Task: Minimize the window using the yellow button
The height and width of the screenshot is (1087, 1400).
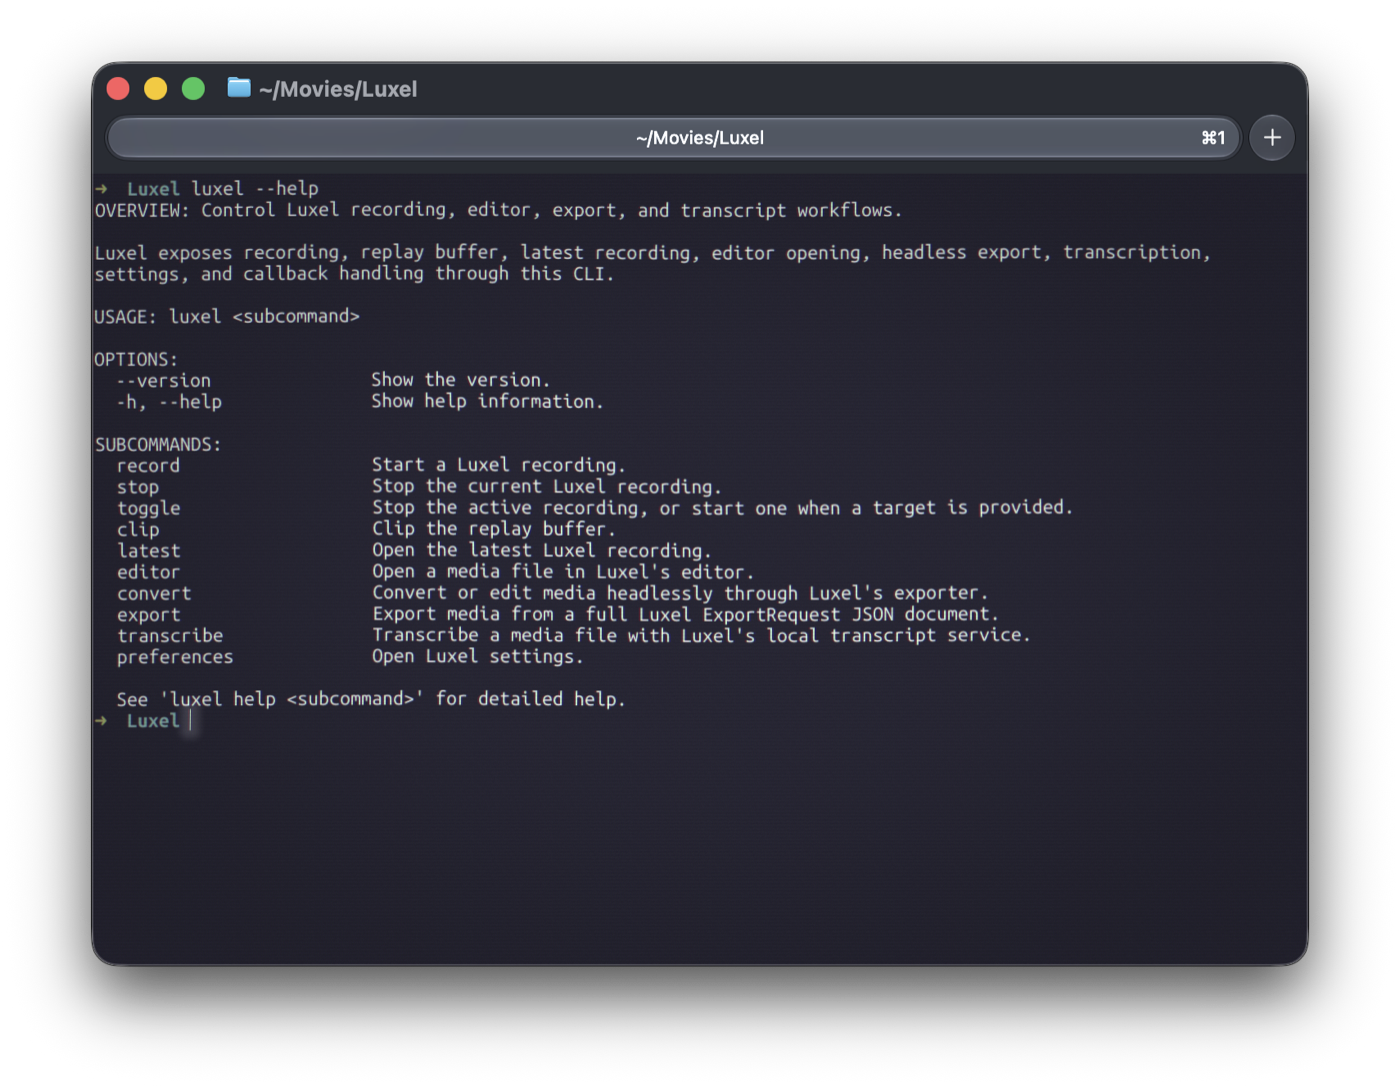Action: pyautogui.click(x=156, y=89)
